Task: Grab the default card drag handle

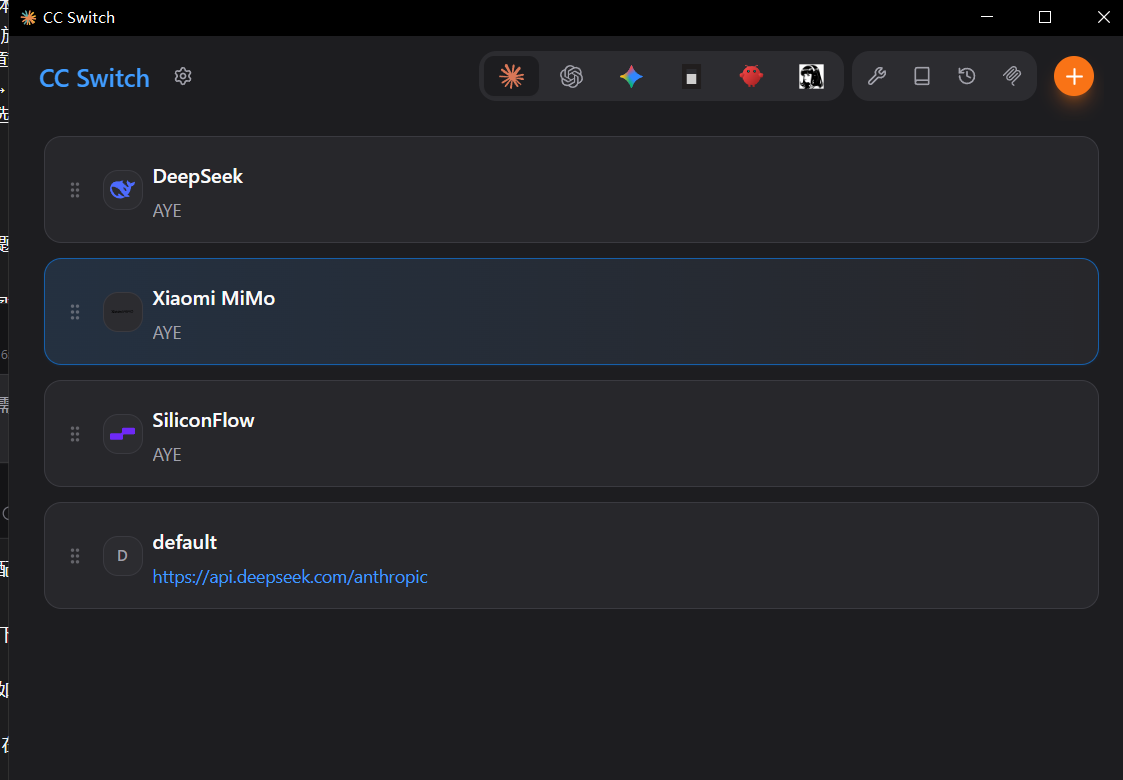Action: coord(74,556)
